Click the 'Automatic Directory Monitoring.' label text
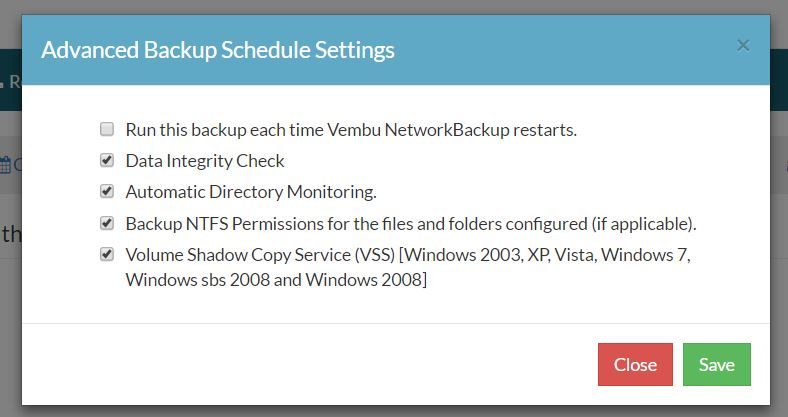 251,192
